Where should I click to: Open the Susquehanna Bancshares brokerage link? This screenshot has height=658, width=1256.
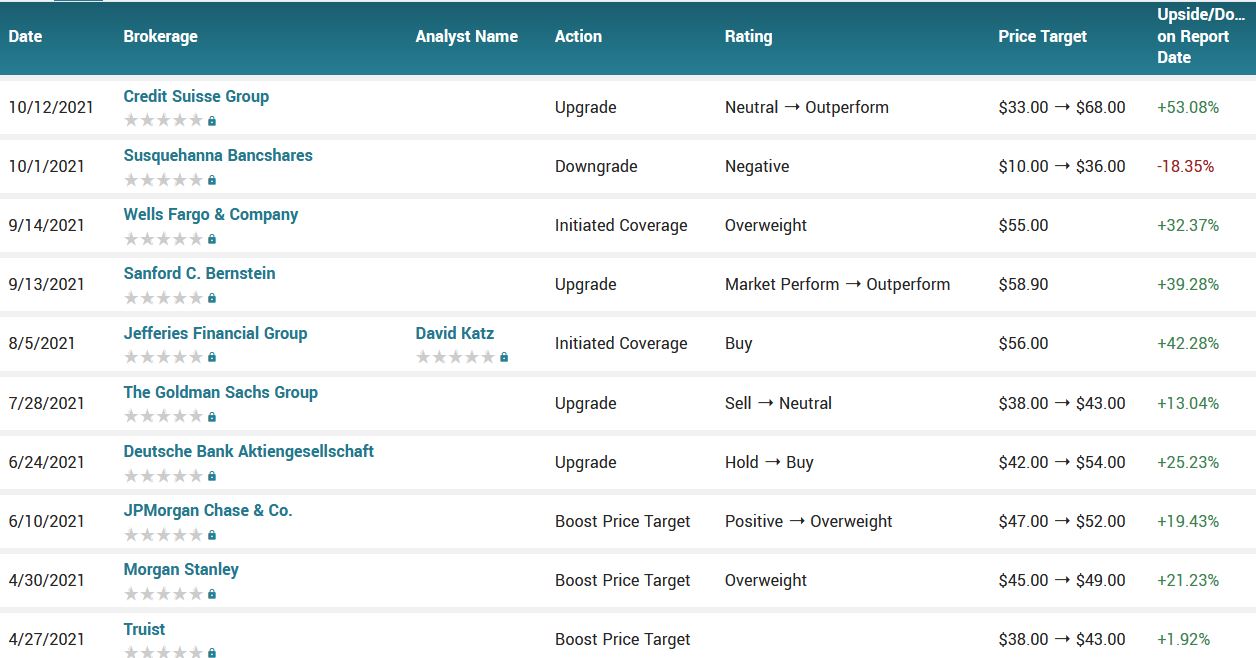tap(218, 155)
